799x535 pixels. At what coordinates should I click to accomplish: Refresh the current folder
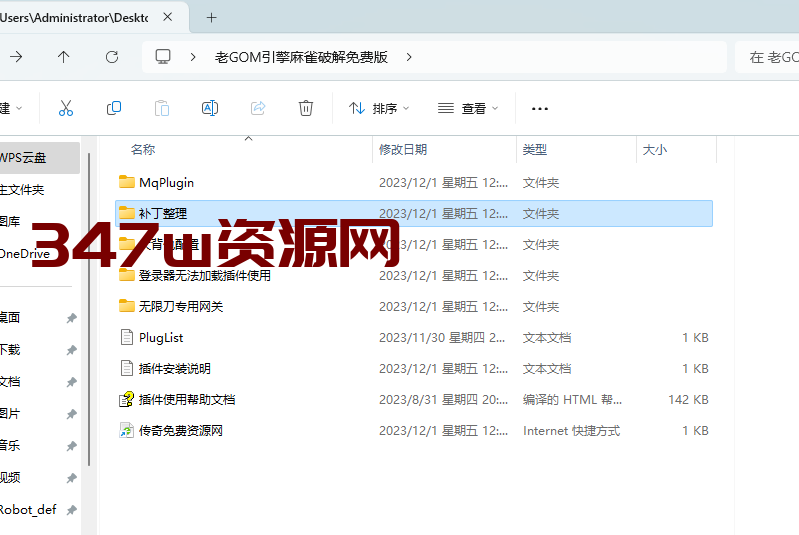tap(112, 57)
